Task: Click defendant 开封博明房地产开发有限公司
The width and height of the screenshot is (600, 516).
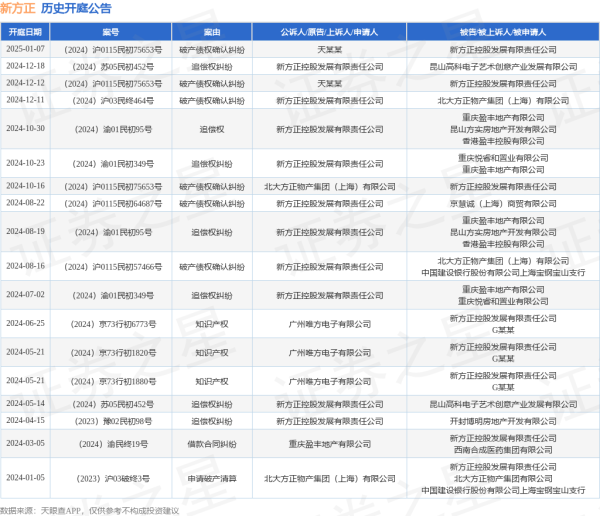Action: [503, 421]
